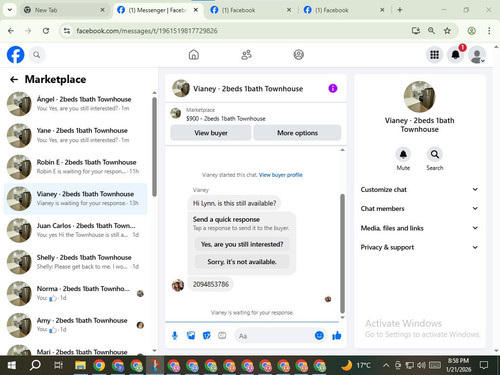Open the emoji picker in message box

pyautogui.click(x=319, y=336)
